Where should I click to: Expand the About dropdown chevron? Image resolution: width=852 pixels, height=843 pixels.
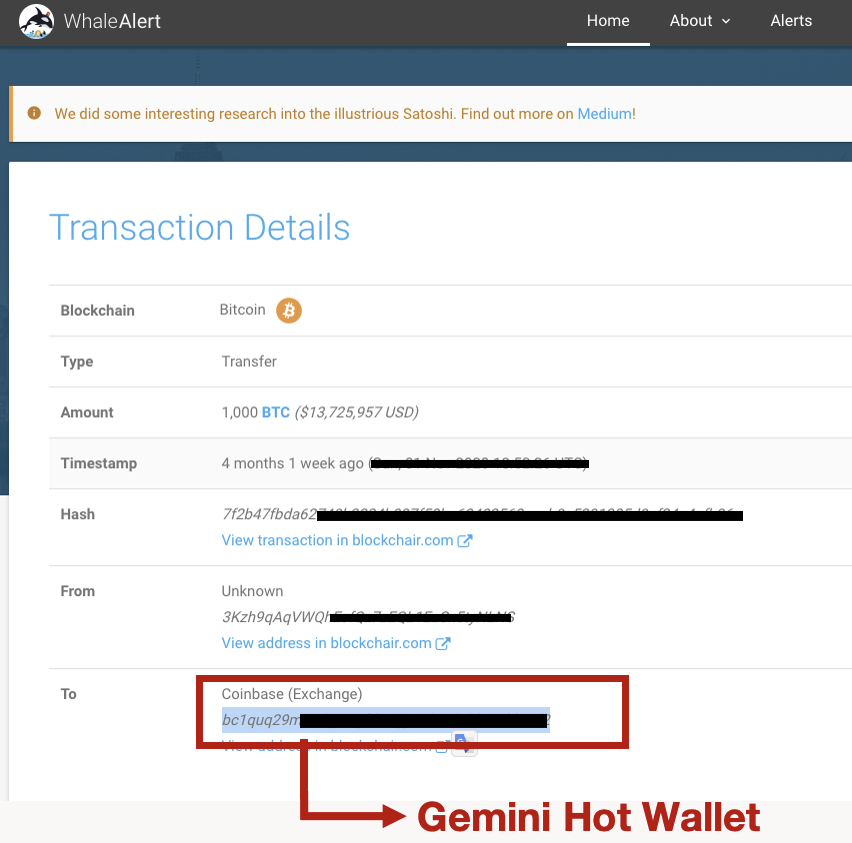[726, 21]
